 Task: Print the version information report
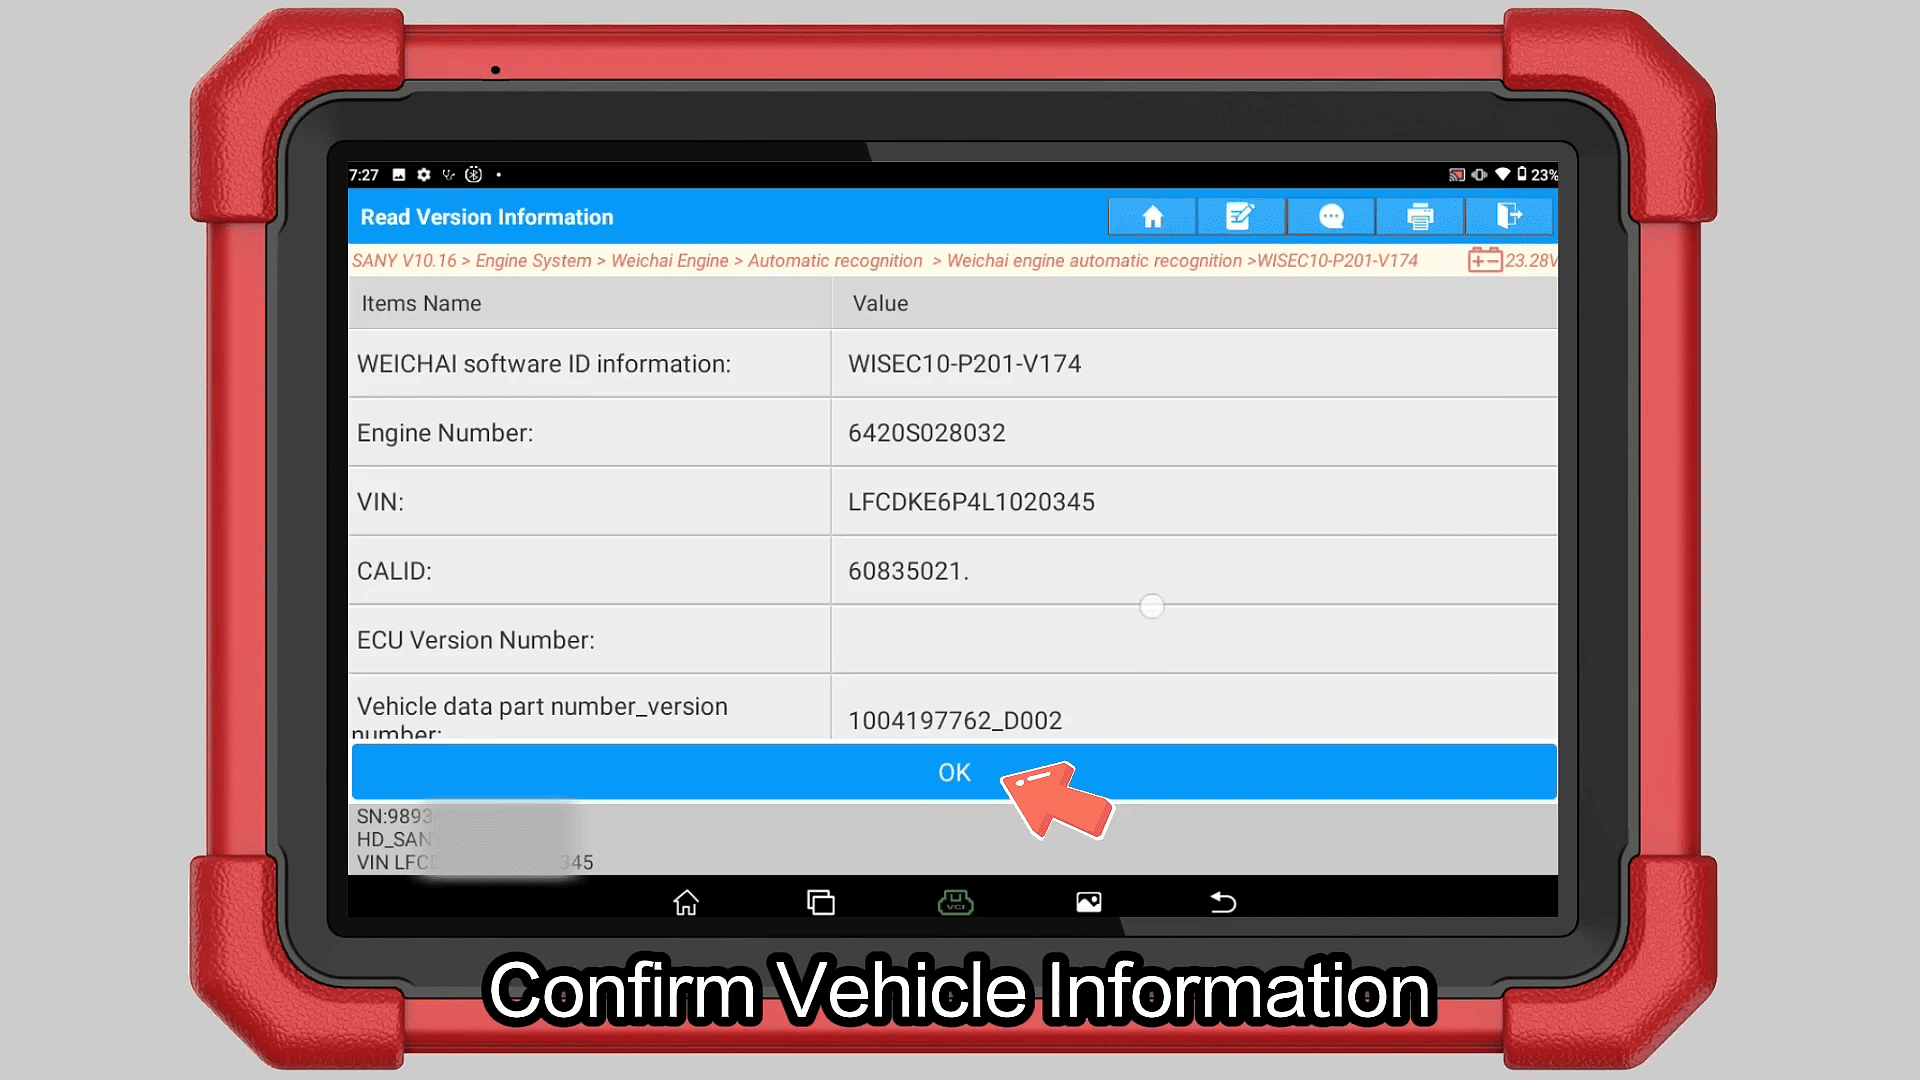[x=1419, y=216]
